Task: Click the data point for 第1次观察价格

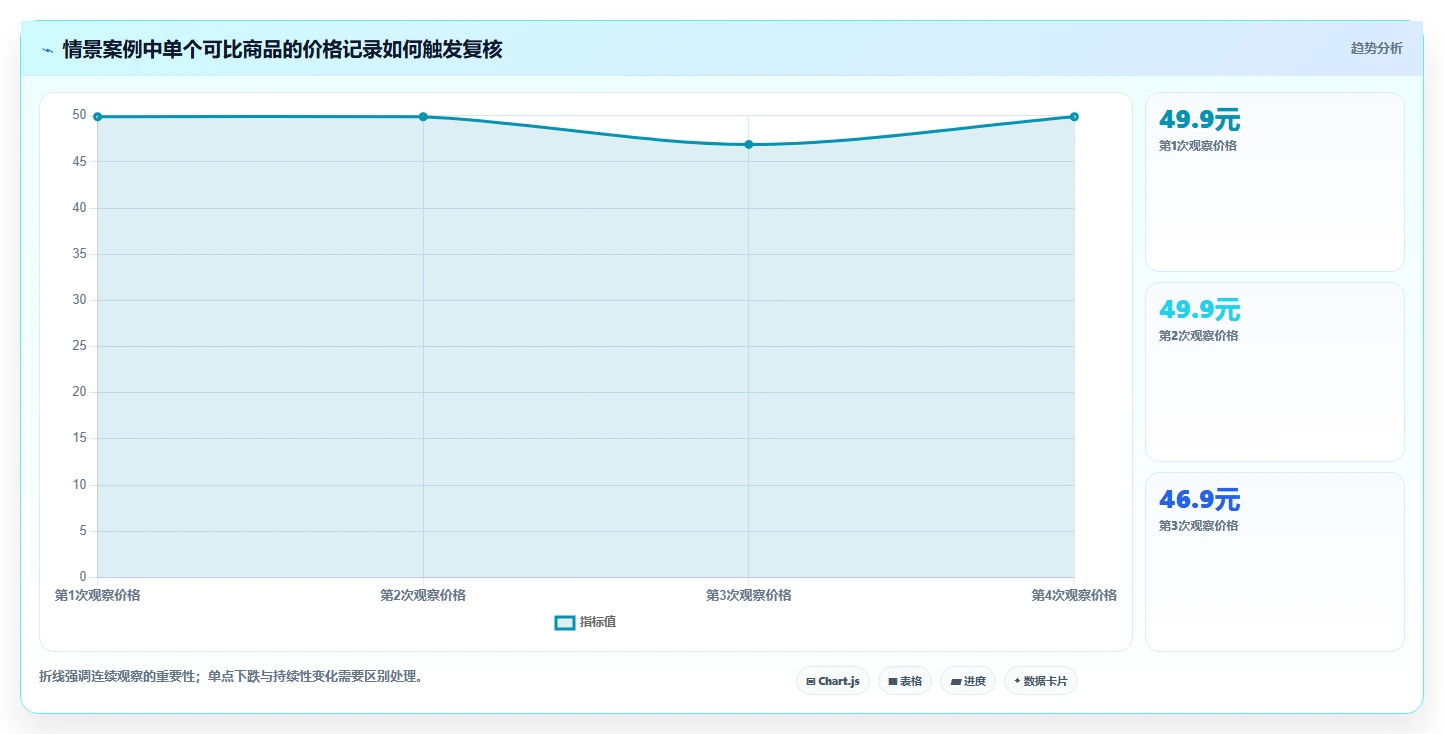Action: tap(97, 117)
